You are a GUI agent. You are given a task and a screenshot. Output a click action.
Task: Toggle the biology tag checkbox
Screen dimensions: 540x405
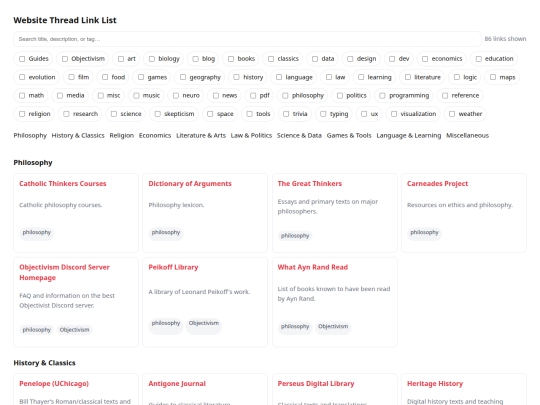pyautogui.click(x=152, y=59)
